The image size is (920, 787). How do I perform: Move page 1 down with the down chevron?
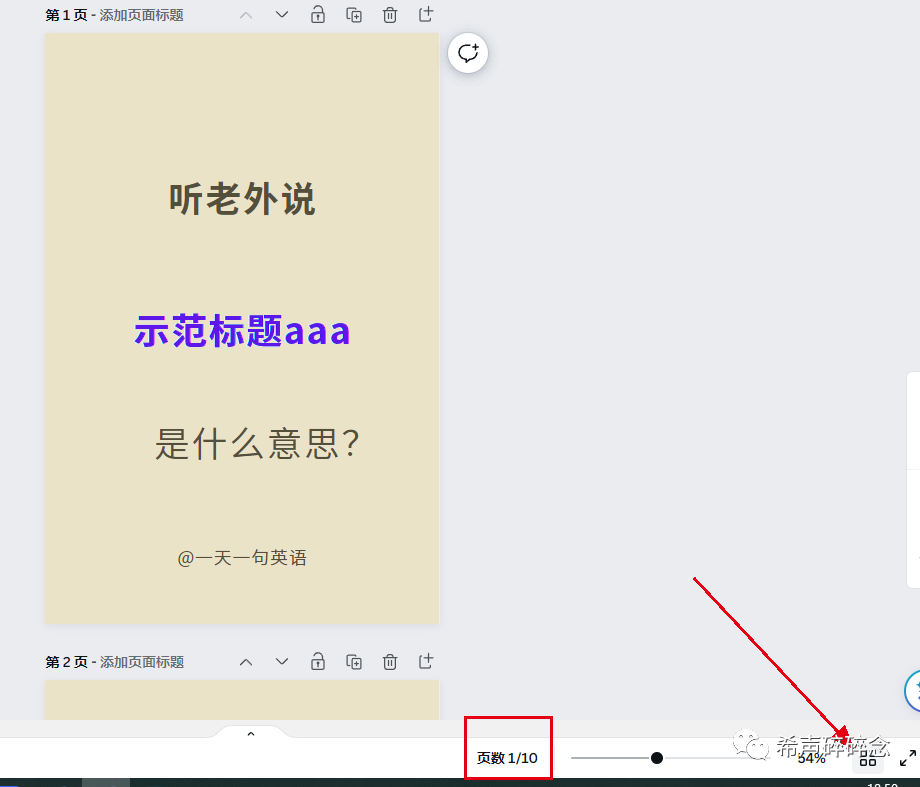pyautogui.click(x=281, y=14)
